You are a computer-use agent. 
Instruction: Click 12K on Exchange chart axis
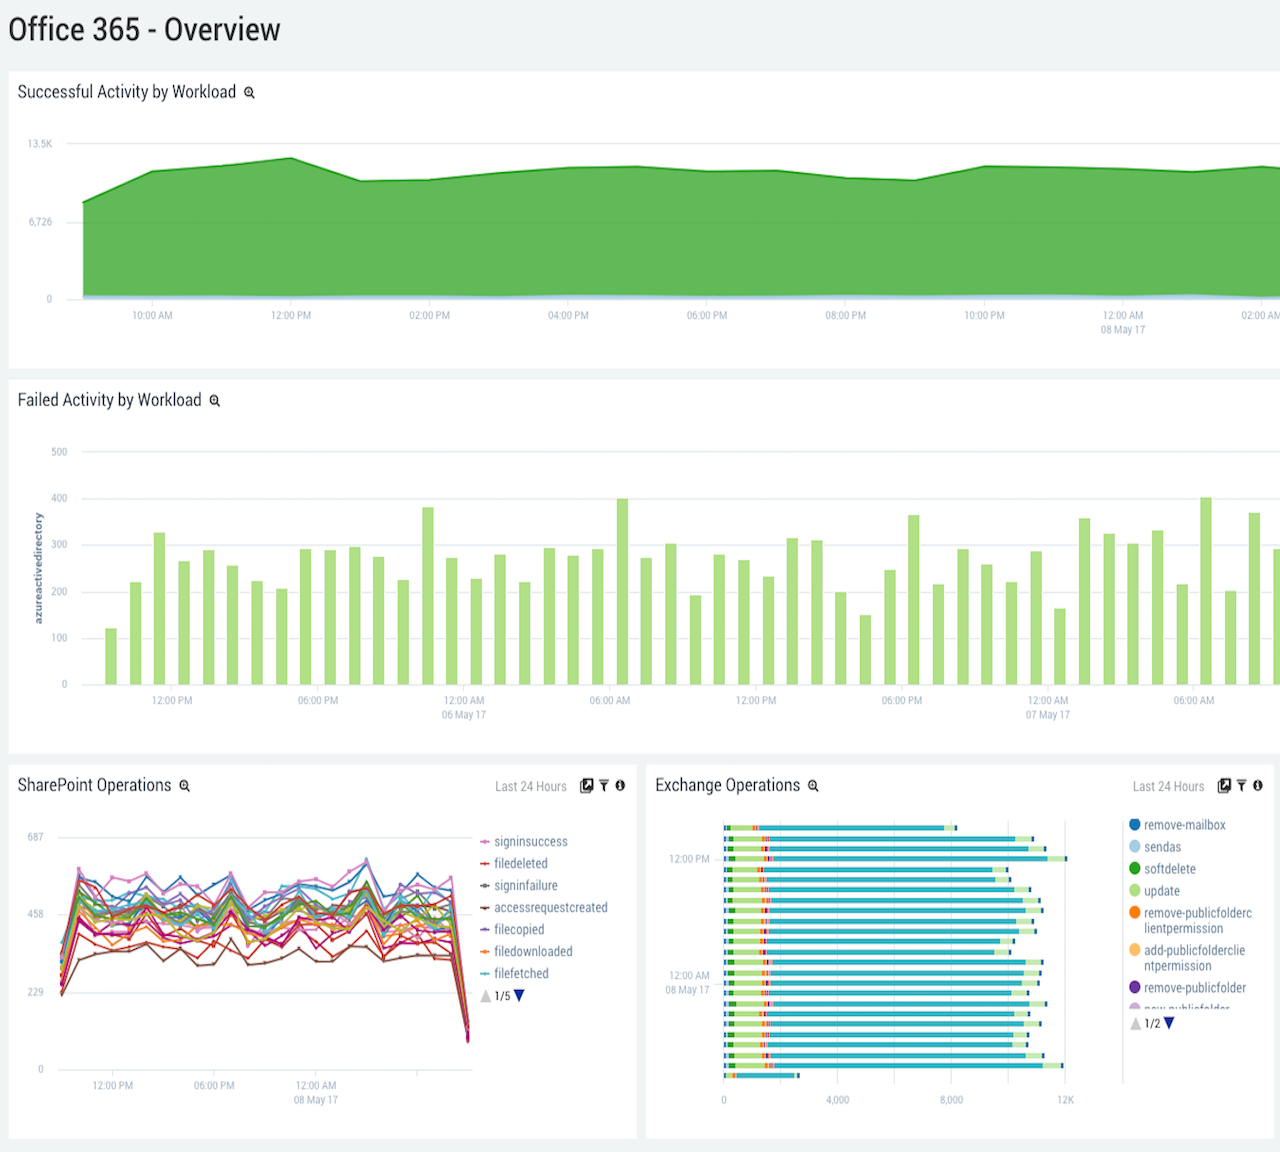point(1066,1100)
